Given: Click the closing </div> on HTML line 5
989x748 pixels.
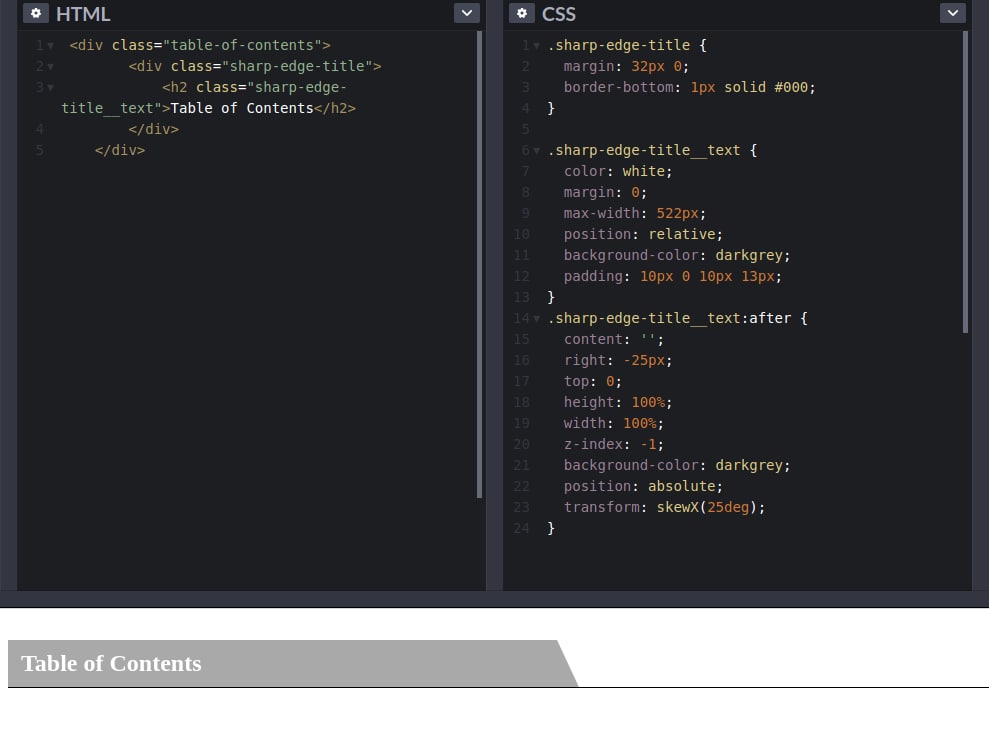Looking at the screenshot, I should coord(120,150).
